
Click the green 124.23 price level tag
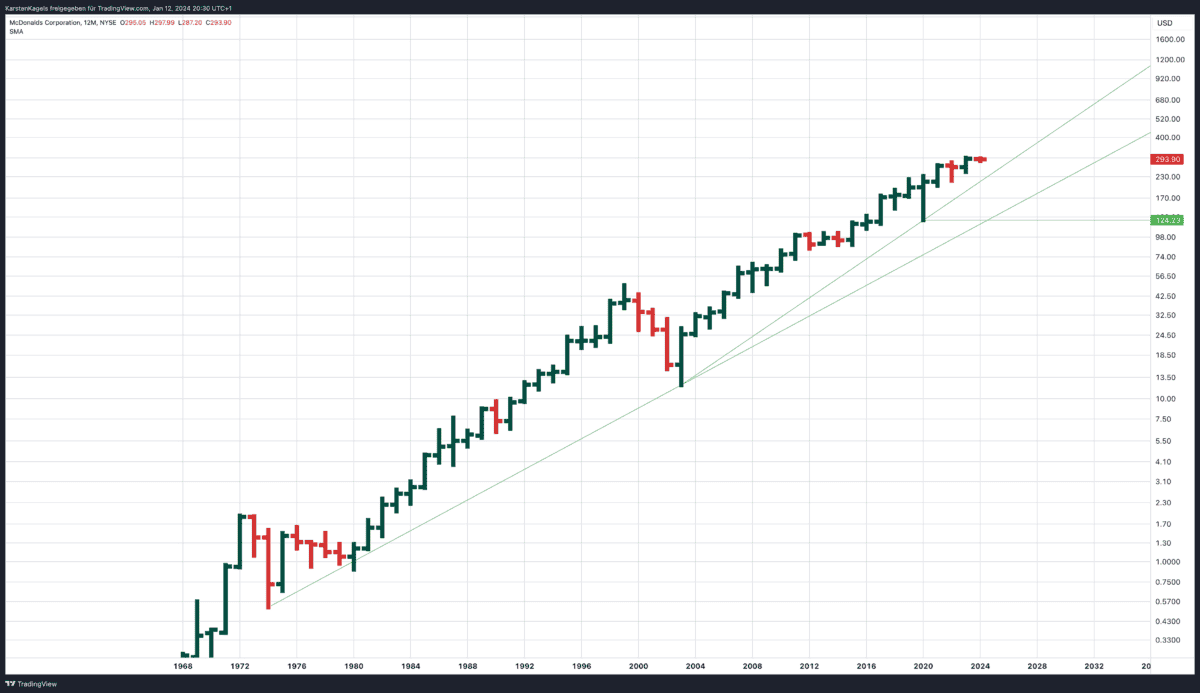(1168, 220)
